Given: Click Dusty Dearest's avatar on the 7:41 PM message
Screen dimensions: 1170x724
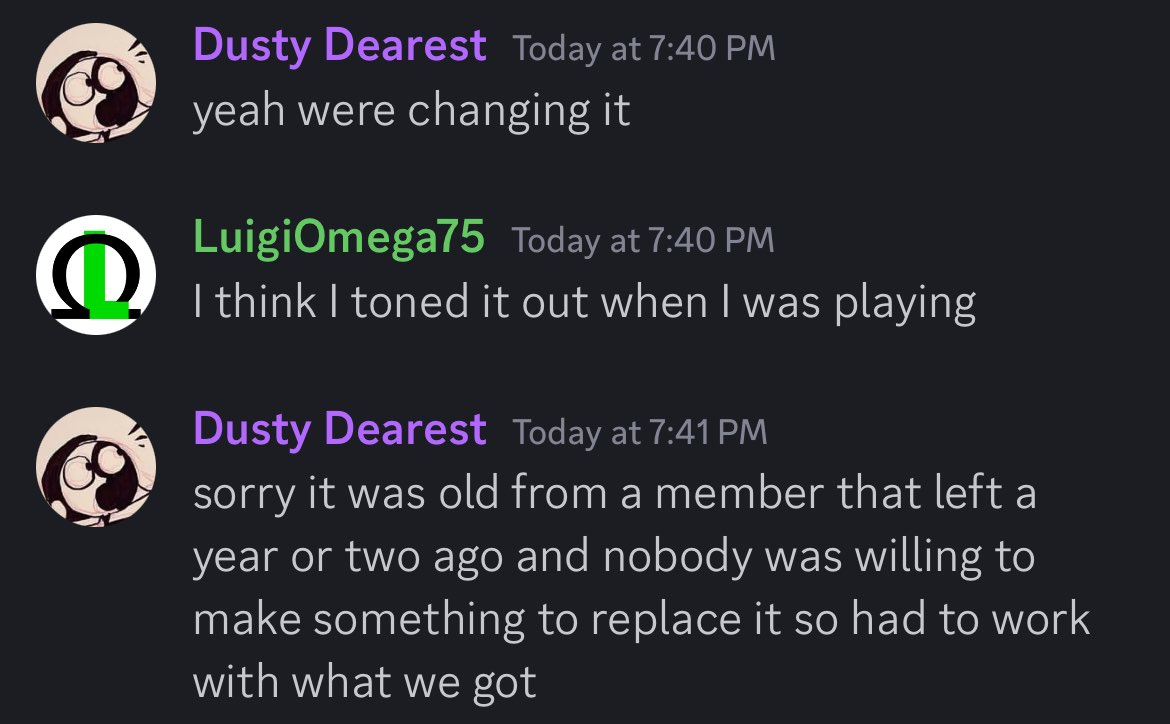Looking at the screenshot, I should coord(96,467).
